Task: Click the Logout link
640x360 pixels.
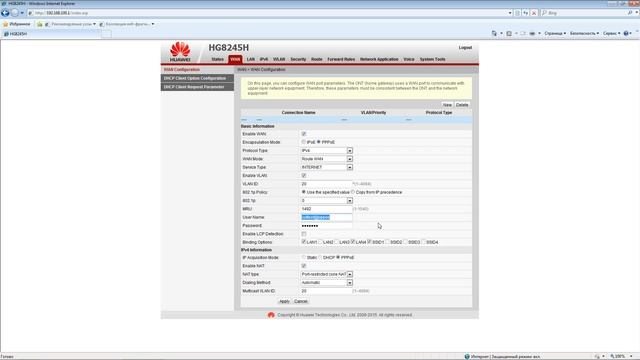Action: pyautogui.click(x=465, y=48)
